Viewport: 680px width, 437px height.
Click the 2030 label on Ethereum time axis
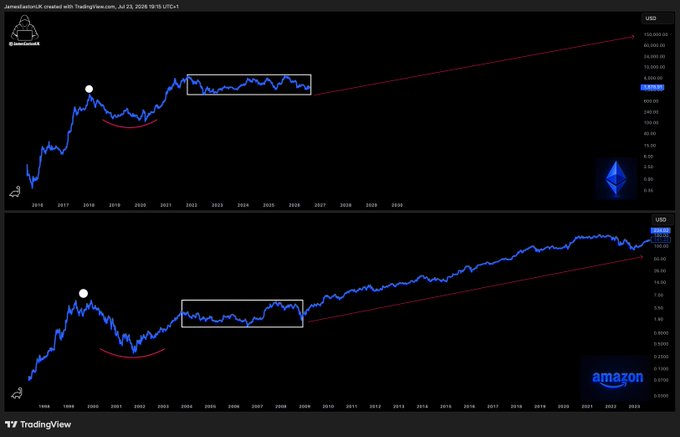click(x=397, y=205)
